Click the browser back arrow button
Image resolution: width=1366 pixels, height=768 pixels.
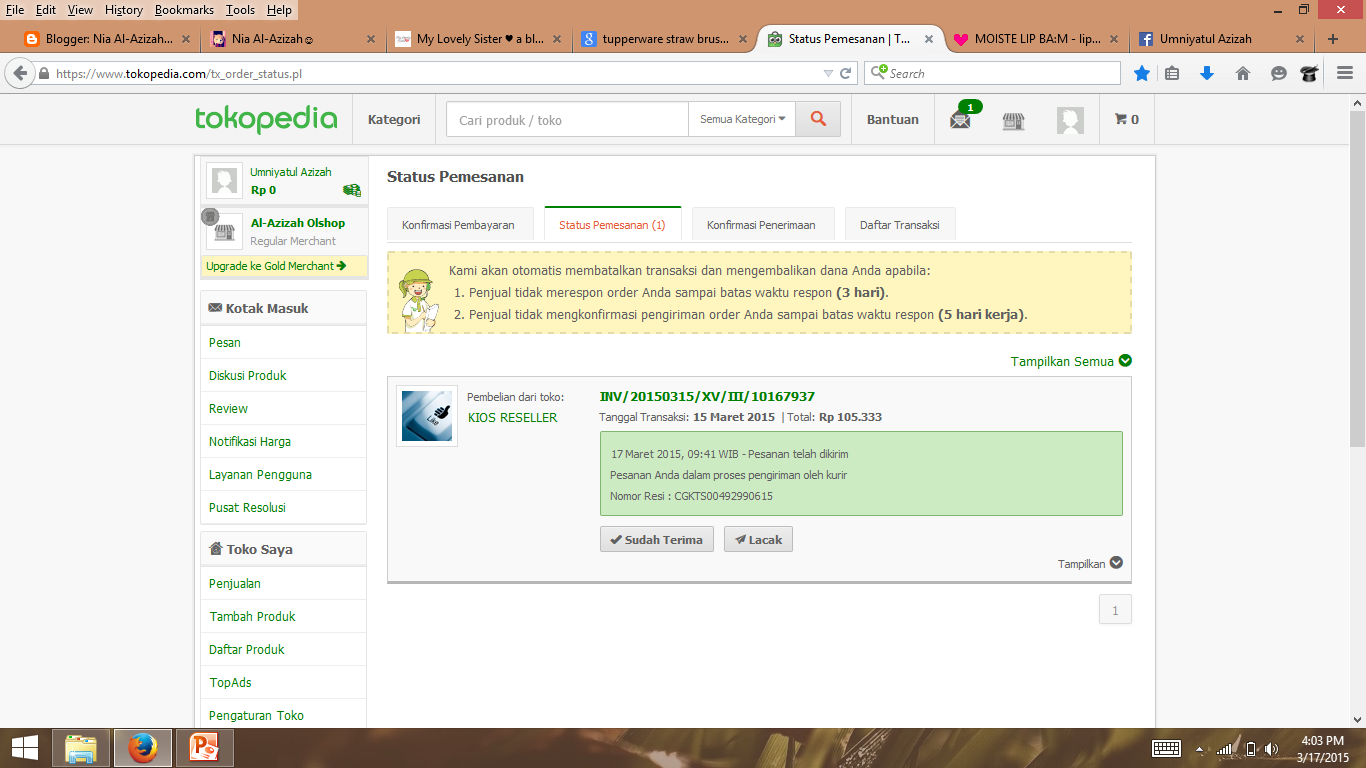19,73
